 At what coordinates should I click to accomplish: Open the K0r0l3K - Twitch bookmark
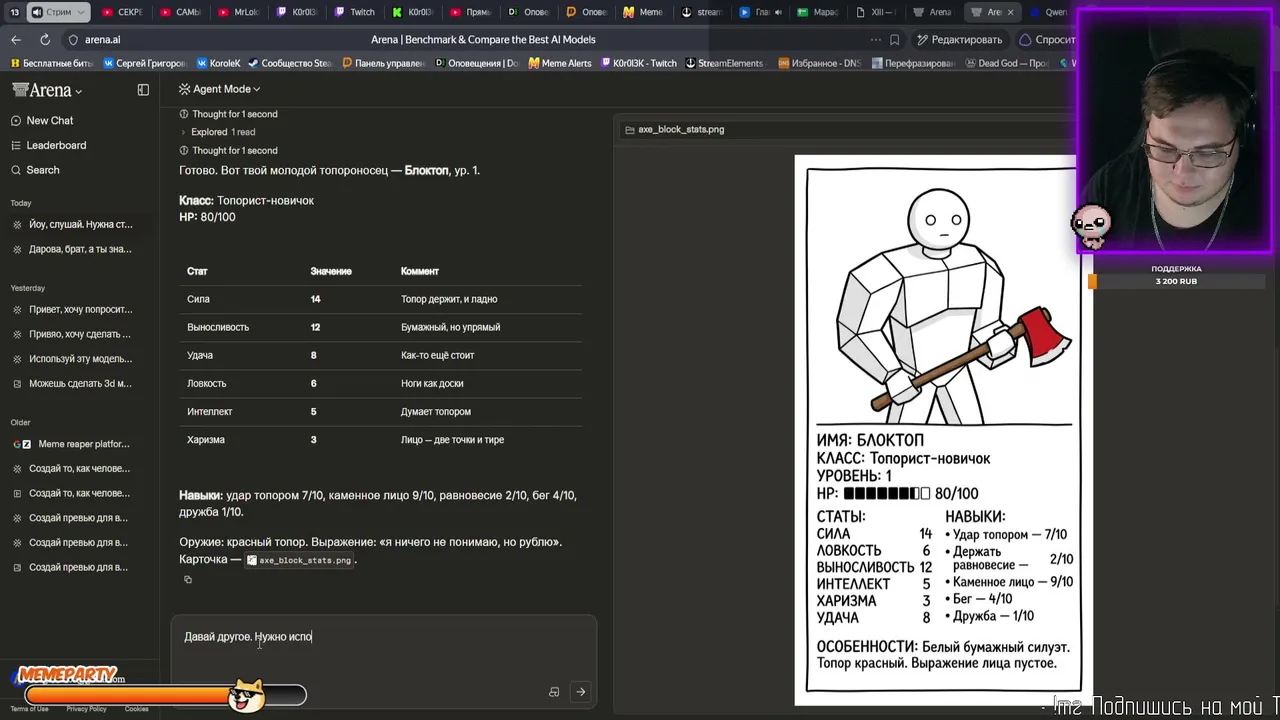(638, 63)
